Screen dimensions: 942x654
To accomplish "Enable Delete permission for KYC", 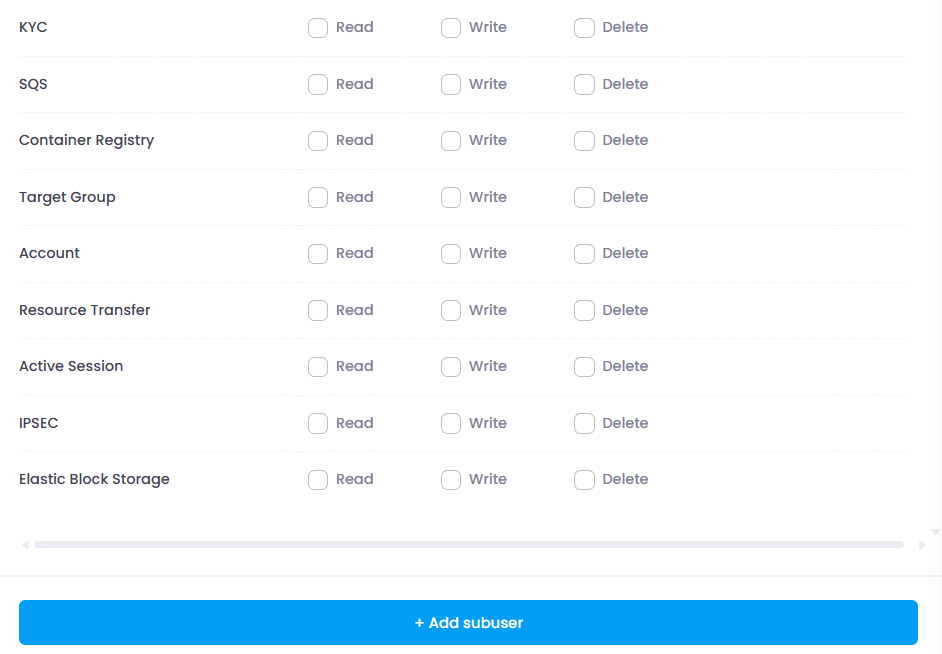I will click(584, 28).
